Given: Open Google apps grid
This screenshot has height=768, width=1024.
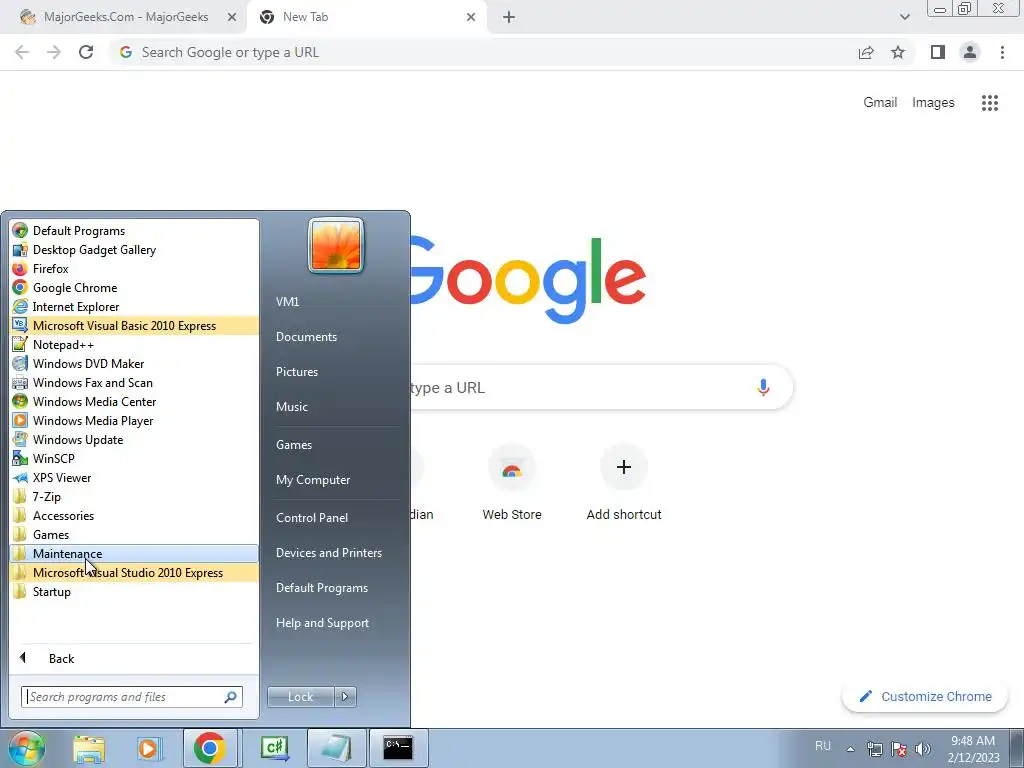Looking at the screenshot, I should (x=990, y=103).
